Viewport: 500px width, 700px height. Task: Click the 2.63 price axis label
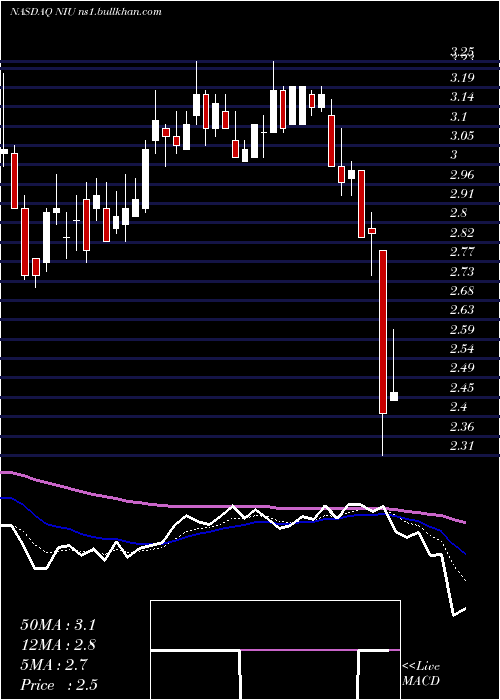[x=462, y=310]
